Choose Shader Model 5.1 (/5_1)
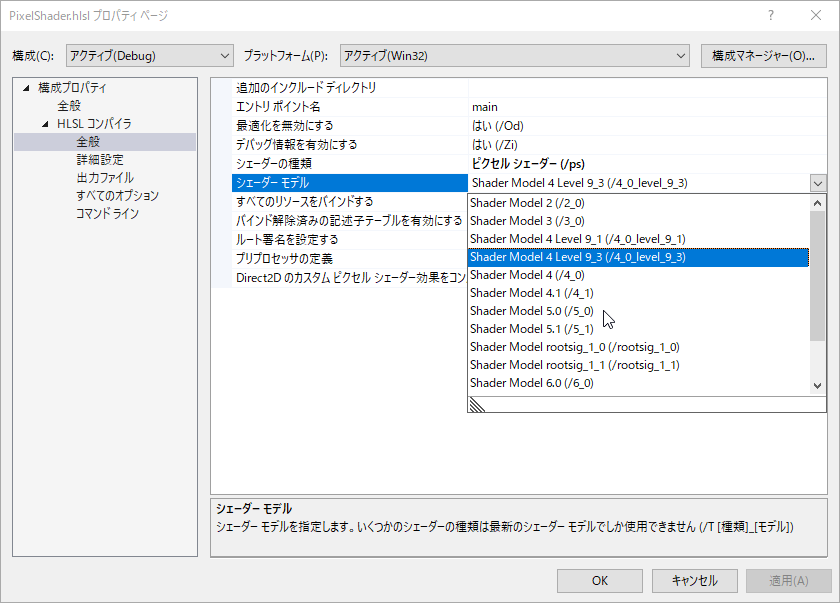 point(638,329)
